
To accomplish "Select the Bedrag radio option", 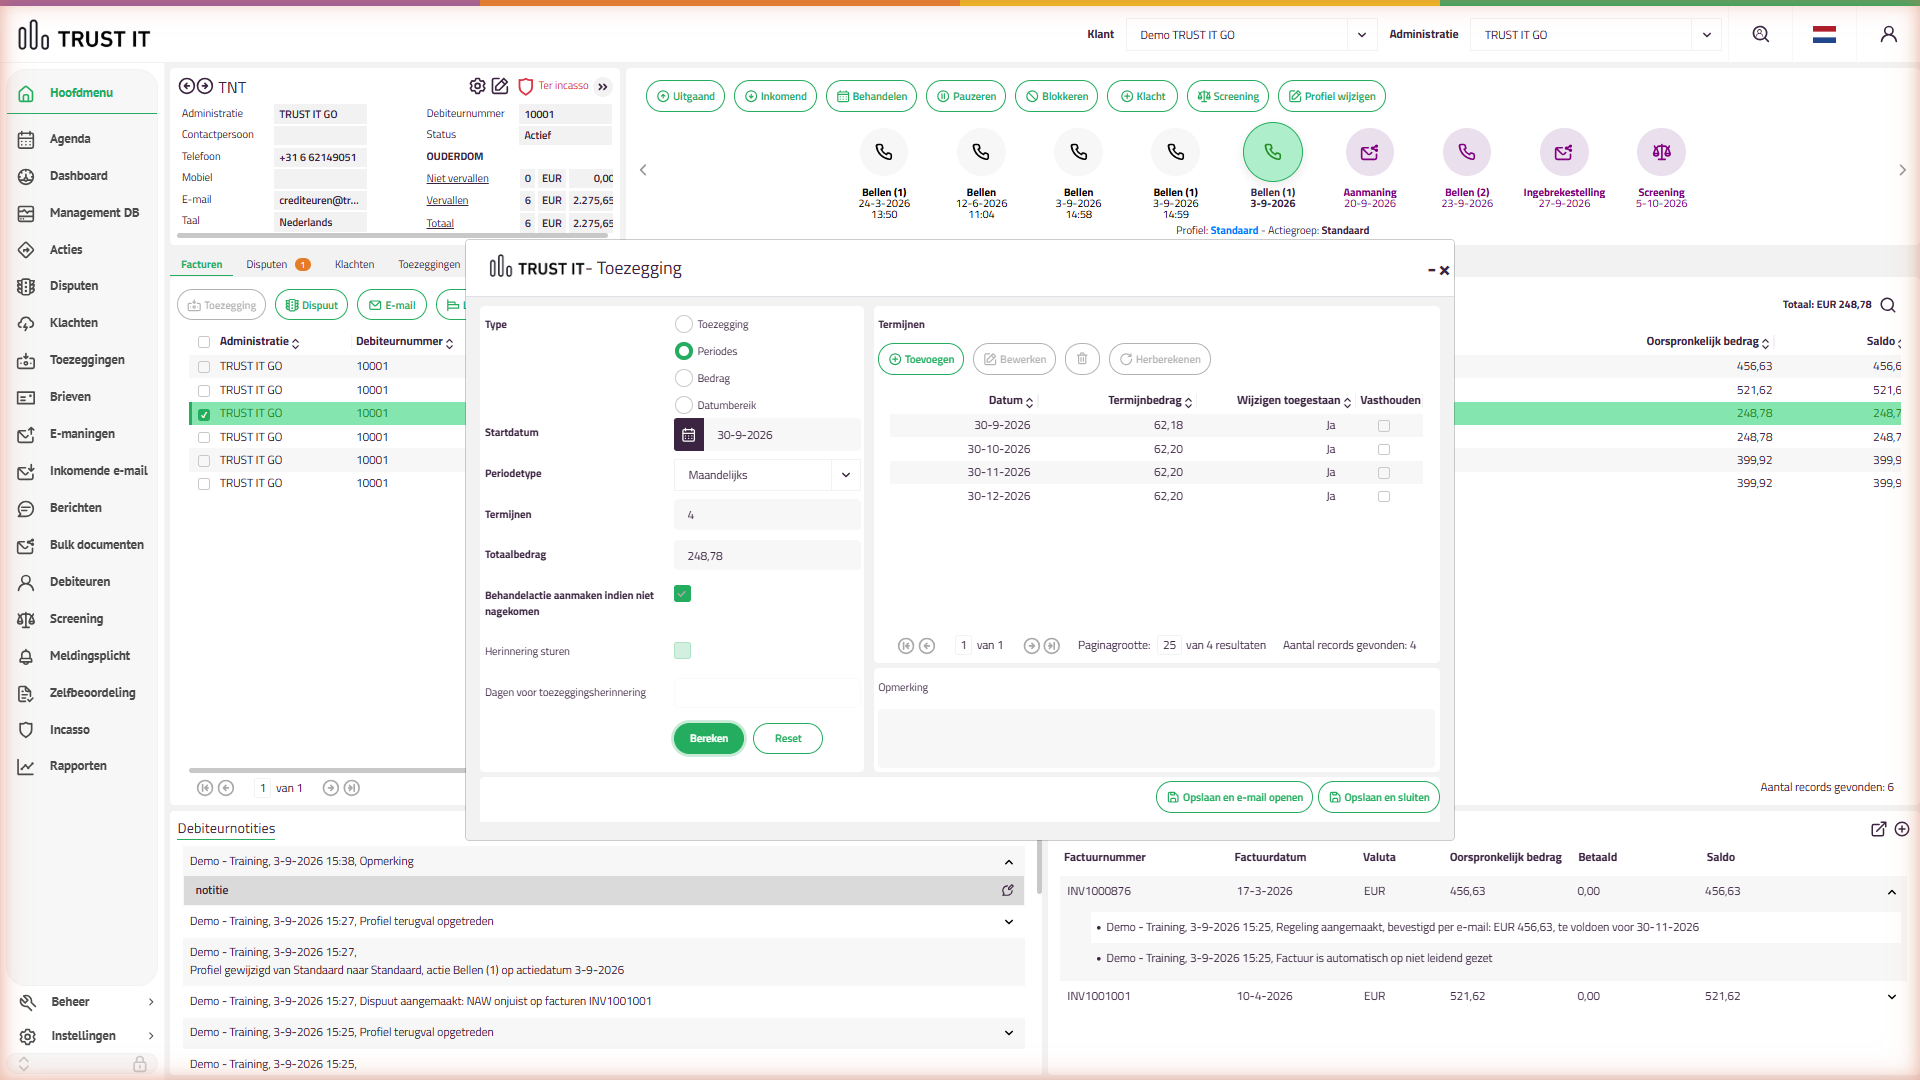I will coord(684,378).
